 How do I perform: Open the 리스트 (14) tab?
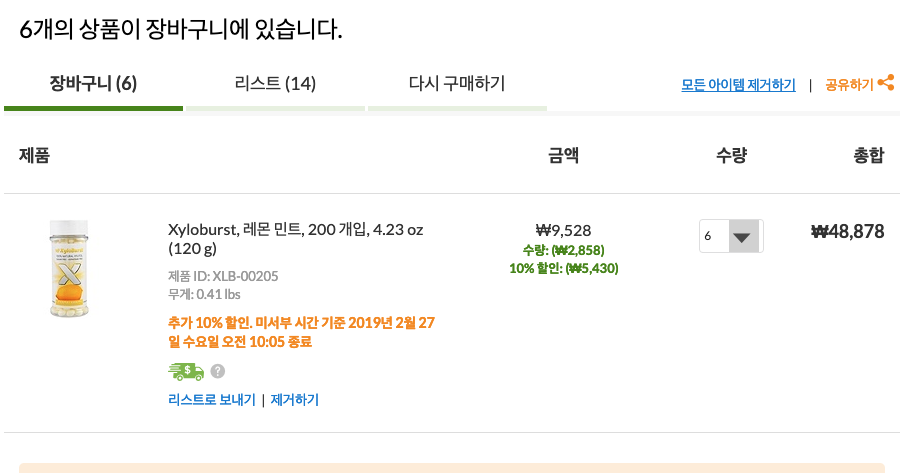[275, 84]
